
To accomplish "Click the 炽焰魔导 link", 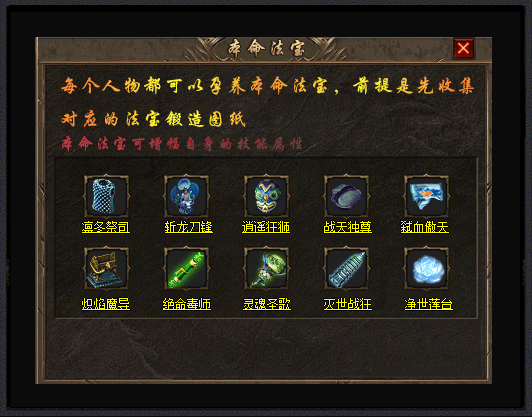I will [106, 304].
